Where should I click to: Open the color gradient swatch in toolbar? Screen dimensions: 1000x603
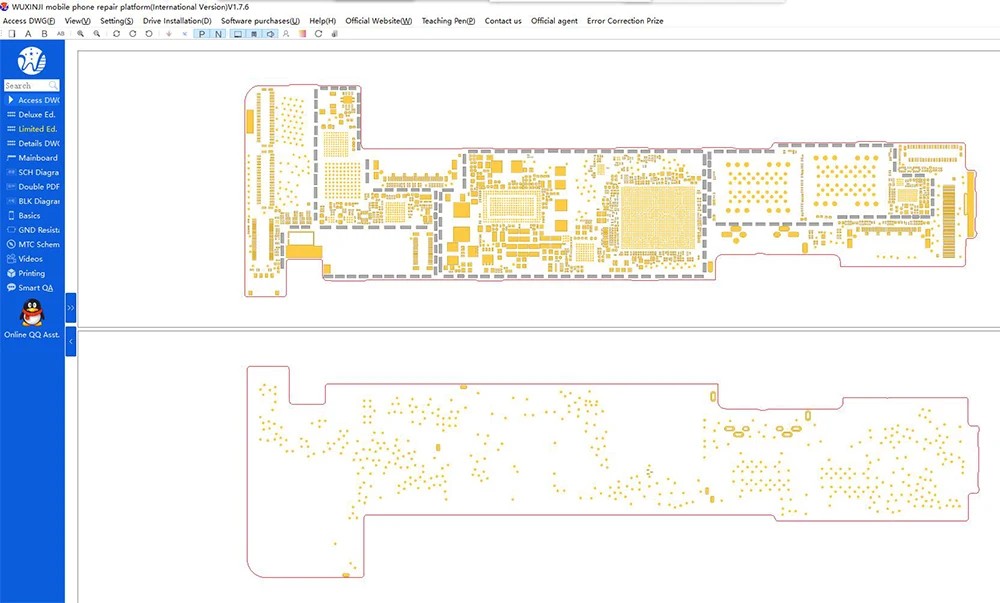(x=303, y=34)
